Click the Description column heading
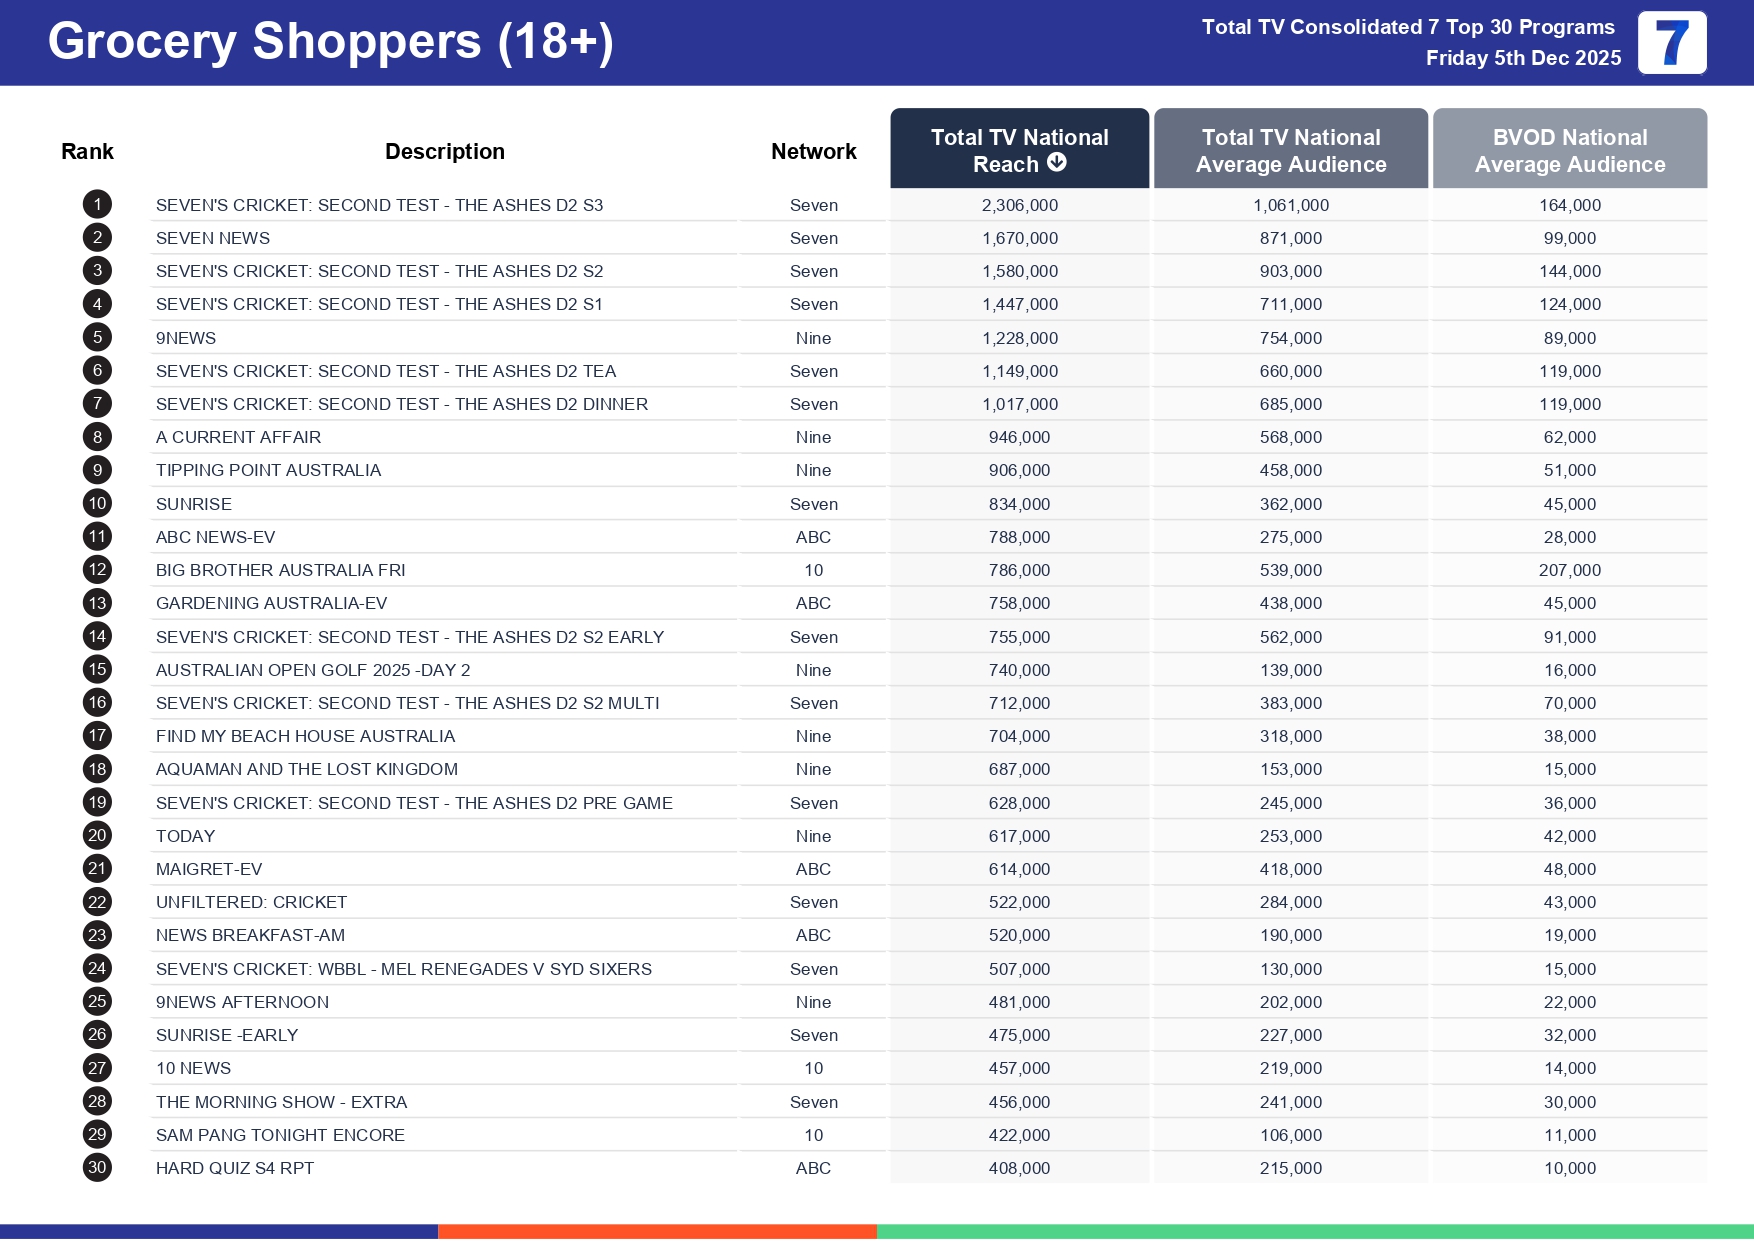The height and width of the screenshot is (1241, 1754). click(444, 151)
